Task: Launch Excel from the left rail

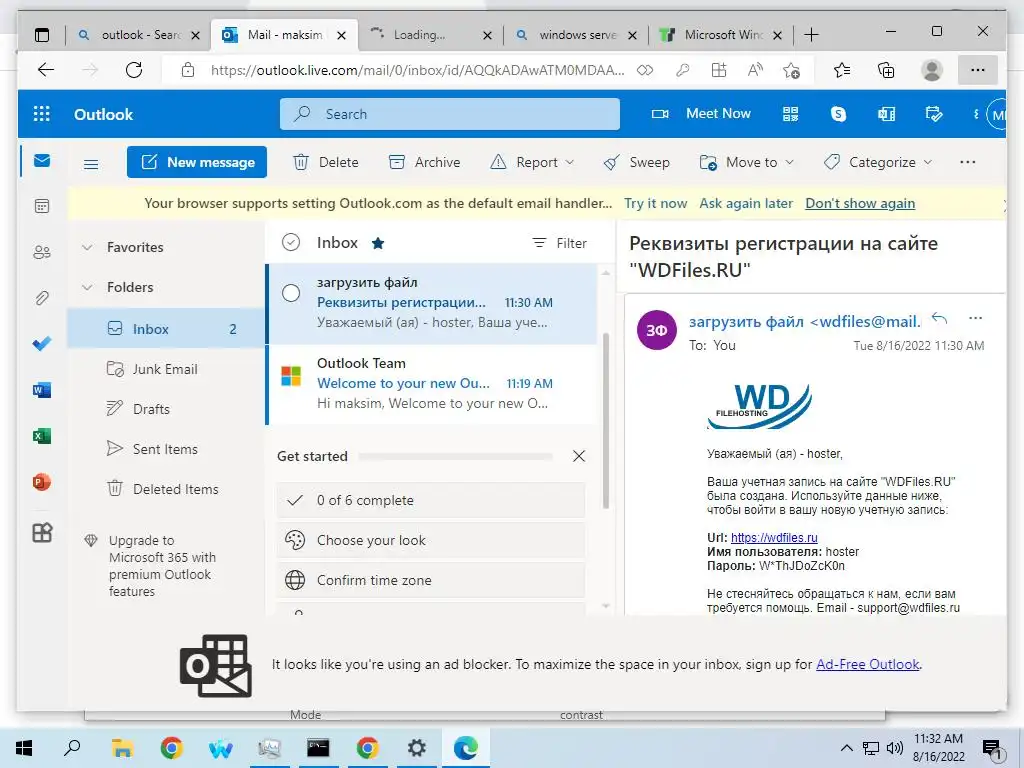Action: (42, 436)
